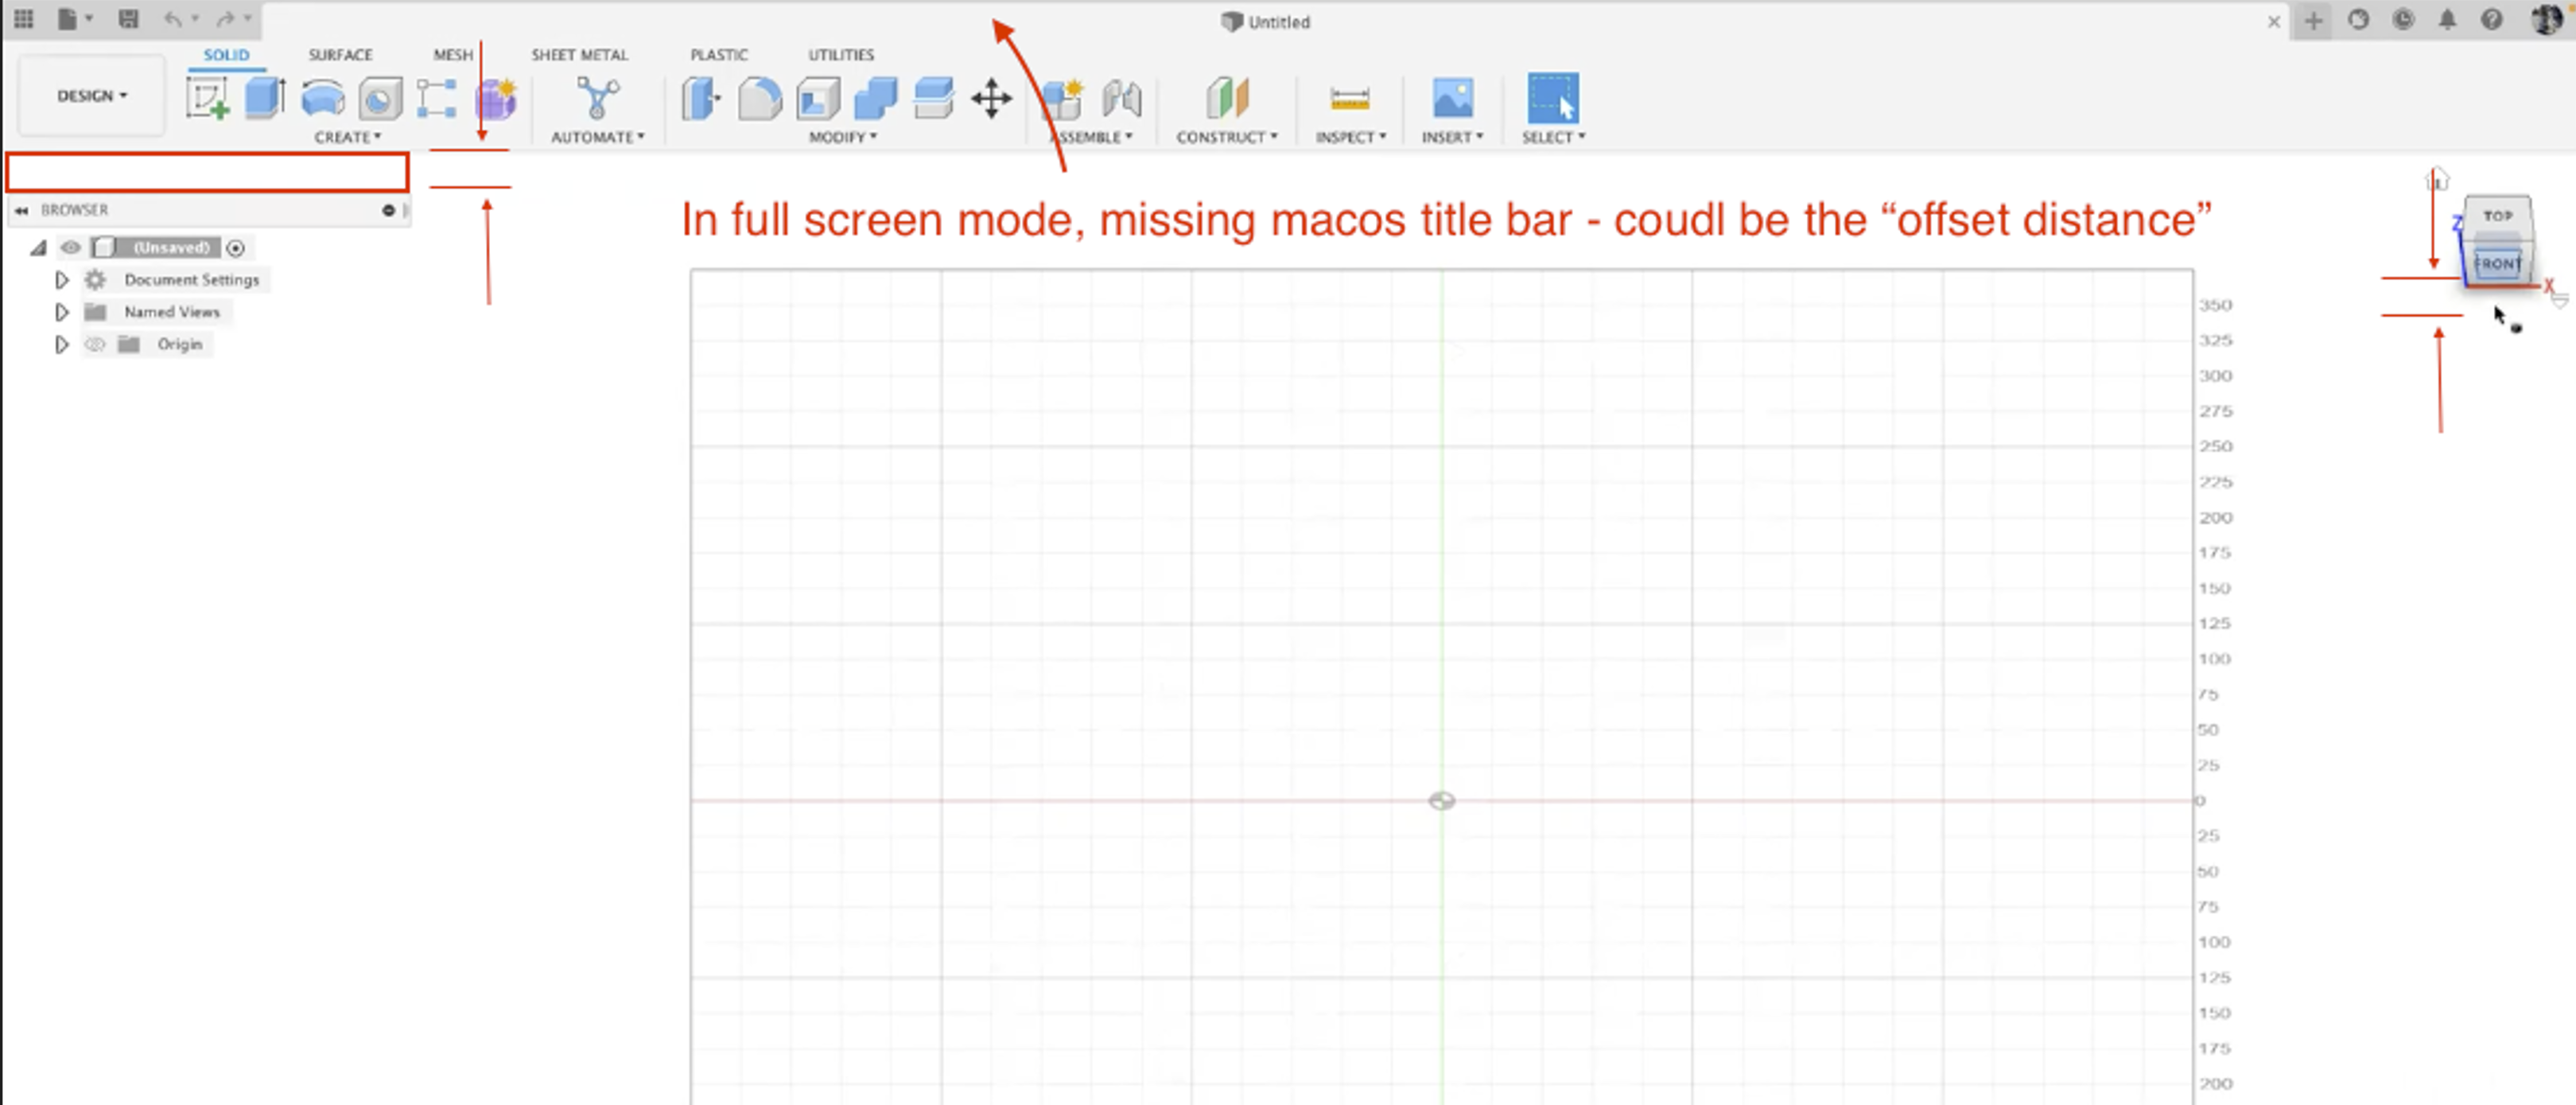Switch to the SURFACE tab
The width and height of the screenshot is (2576, 1105).
tap(340, 55)
